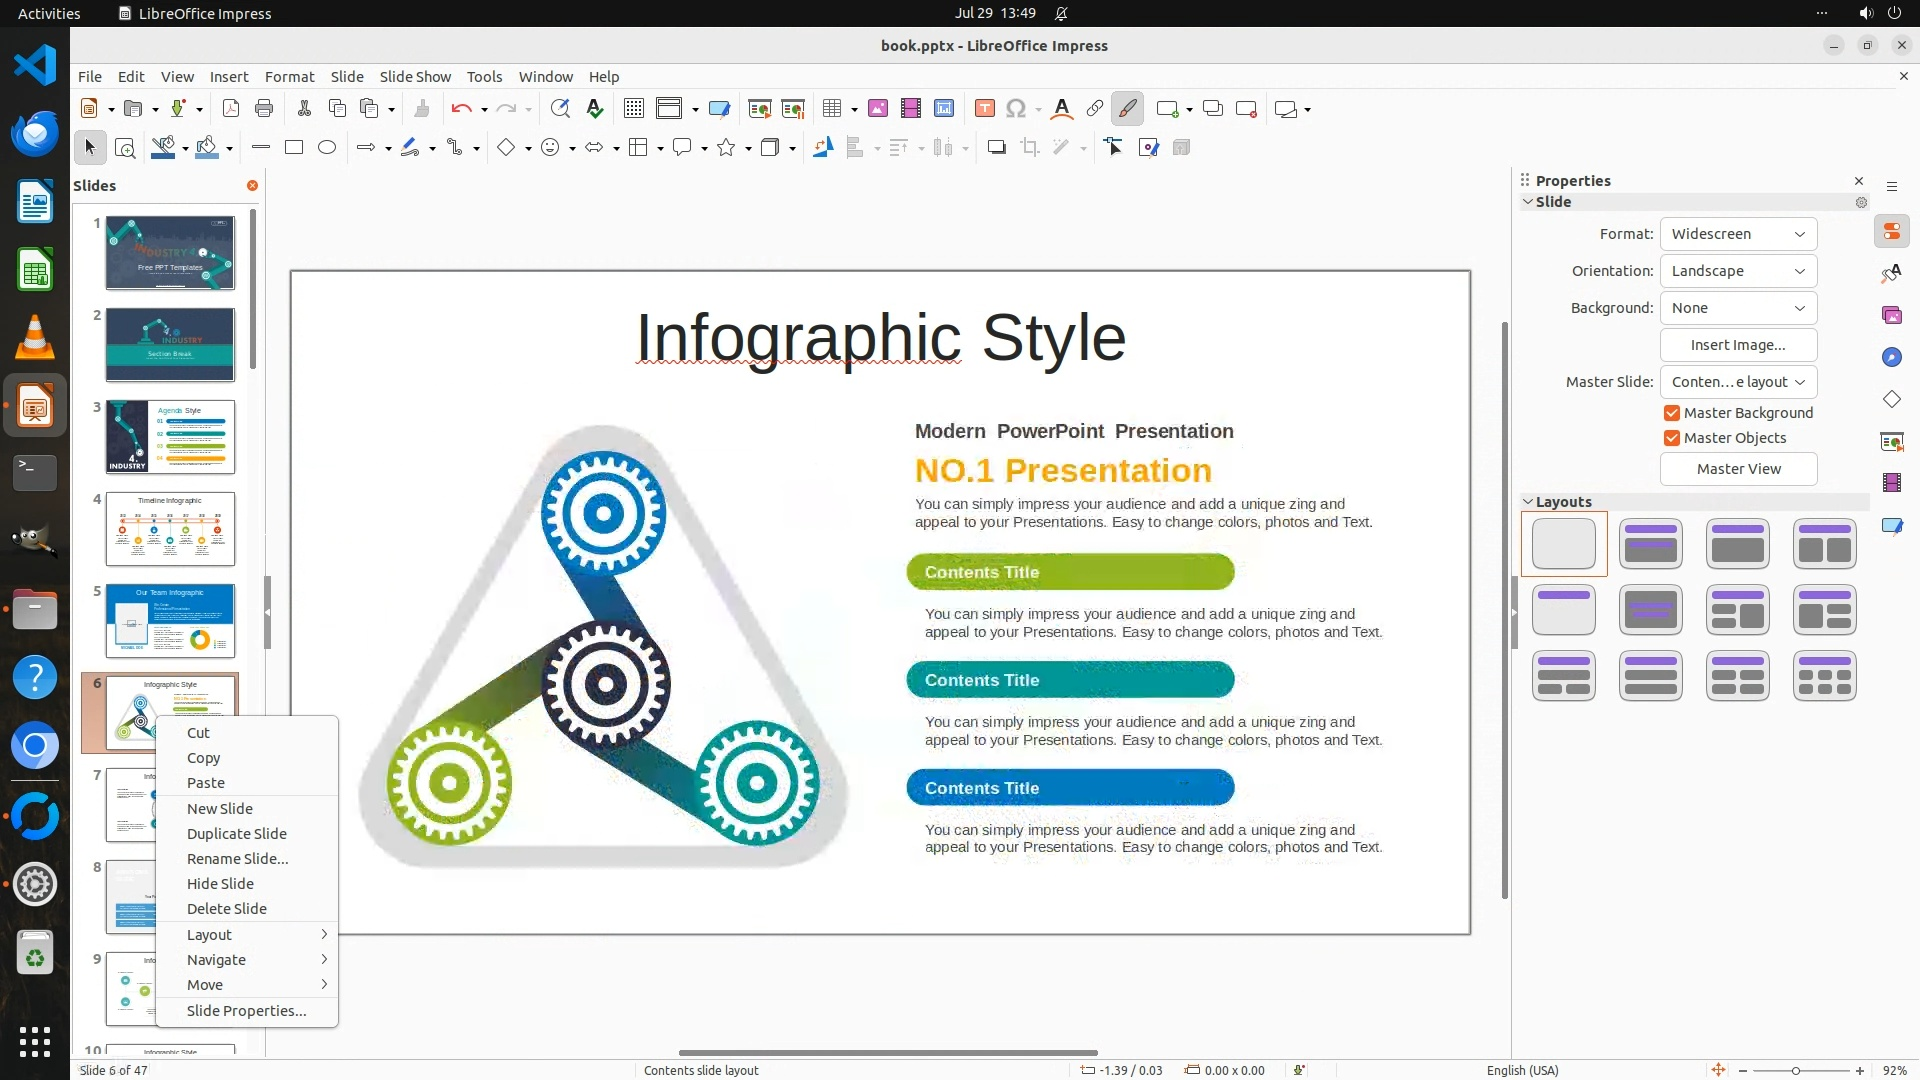
Task: Select the Ellipse drawing tool
Action: pos(327,148)
